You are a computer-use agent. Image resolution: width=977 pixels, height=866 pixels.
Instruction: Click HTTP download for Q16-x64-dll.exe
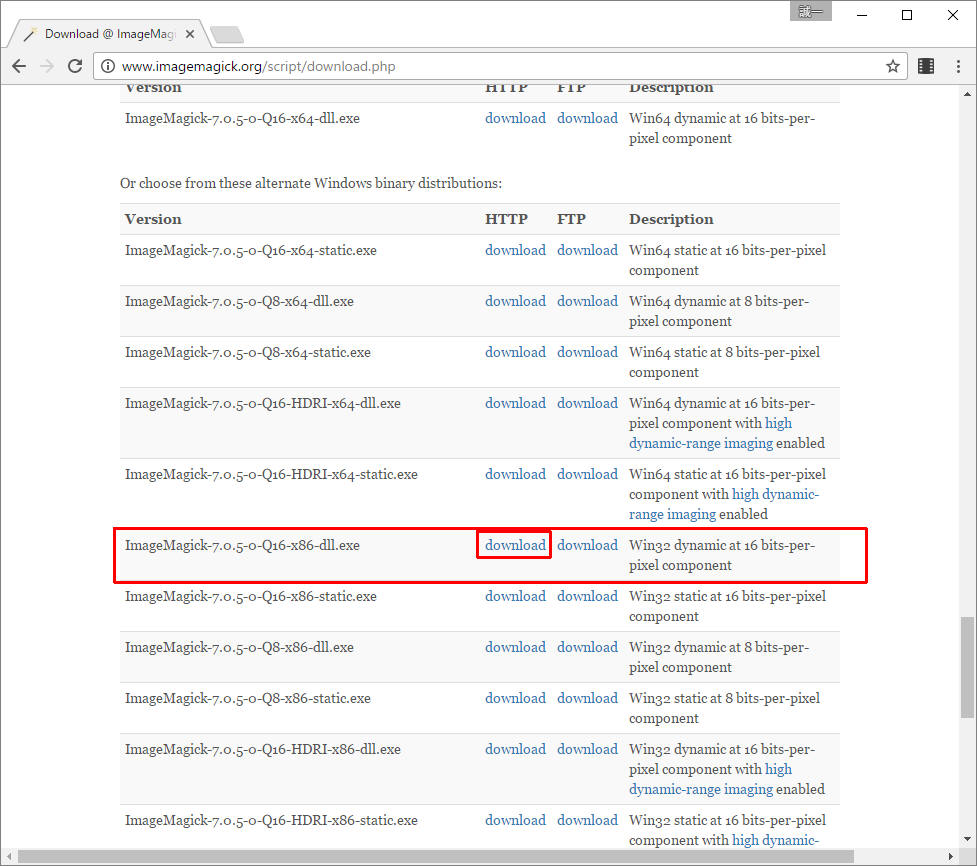click(x=515, y=118)
